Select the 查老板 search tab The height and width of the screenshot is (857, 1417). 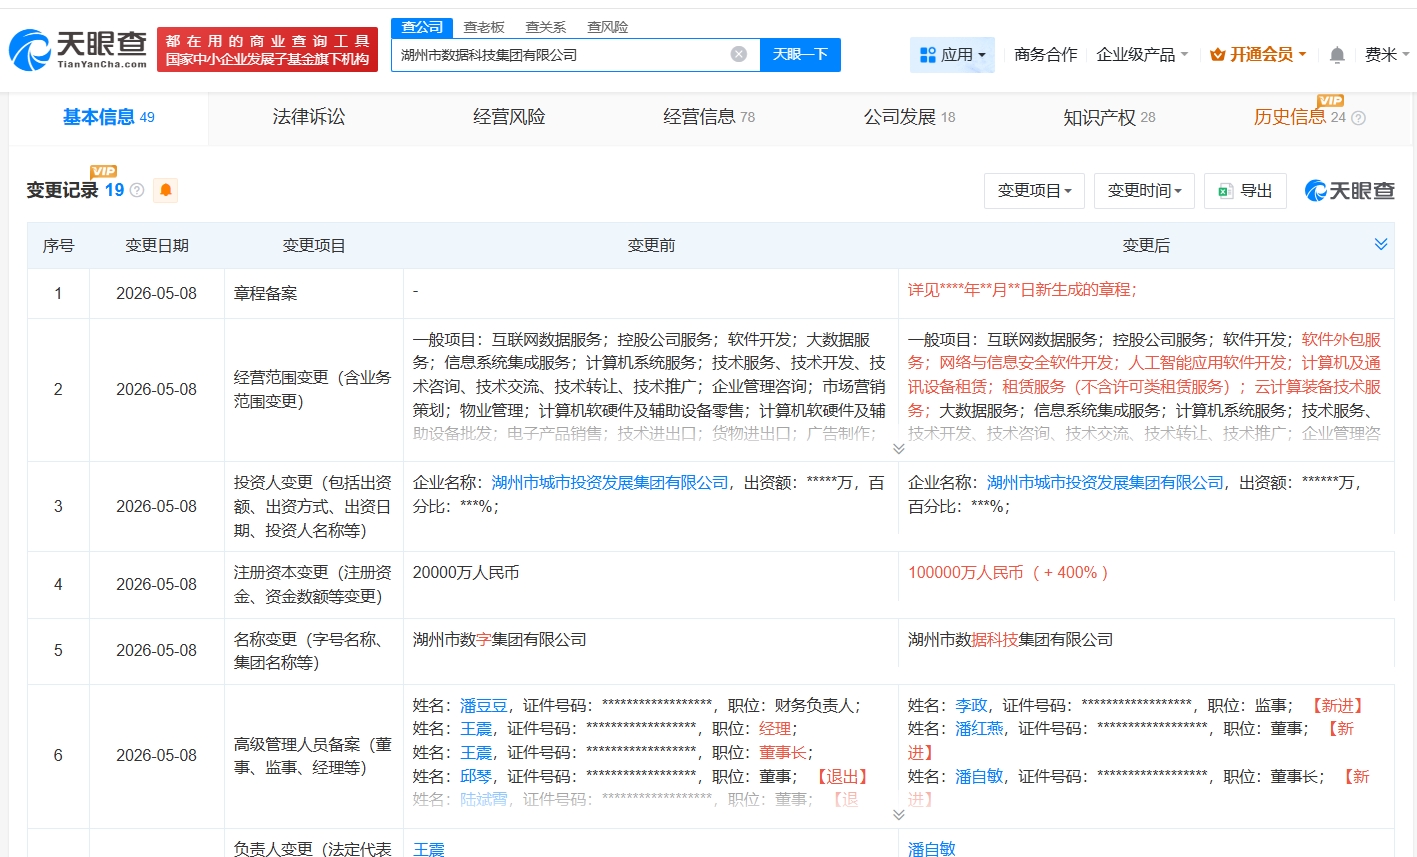484,27
